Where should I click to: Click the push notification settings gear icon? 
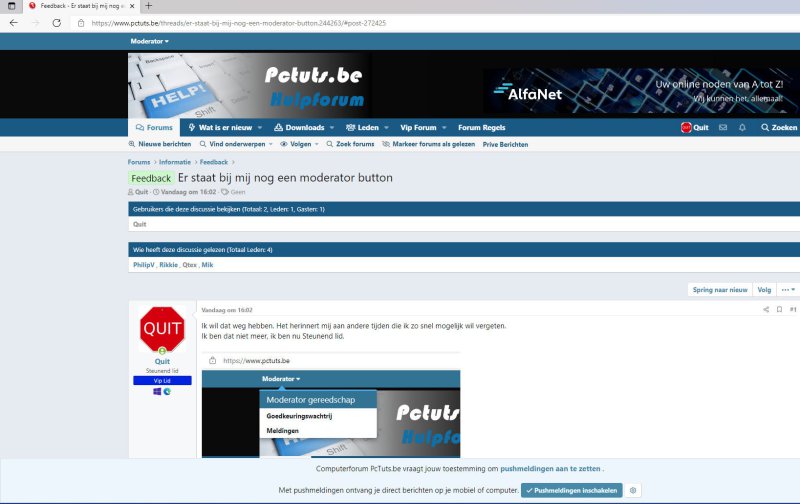point(633,490)
